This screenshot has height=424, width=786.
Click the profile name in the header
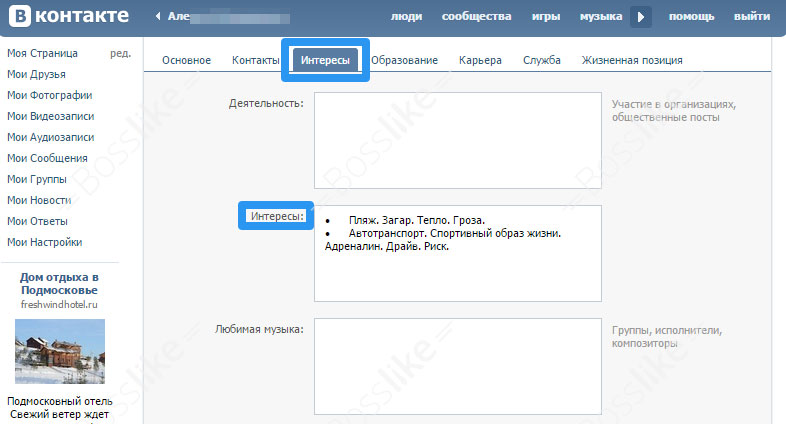(x=229, y=17)
